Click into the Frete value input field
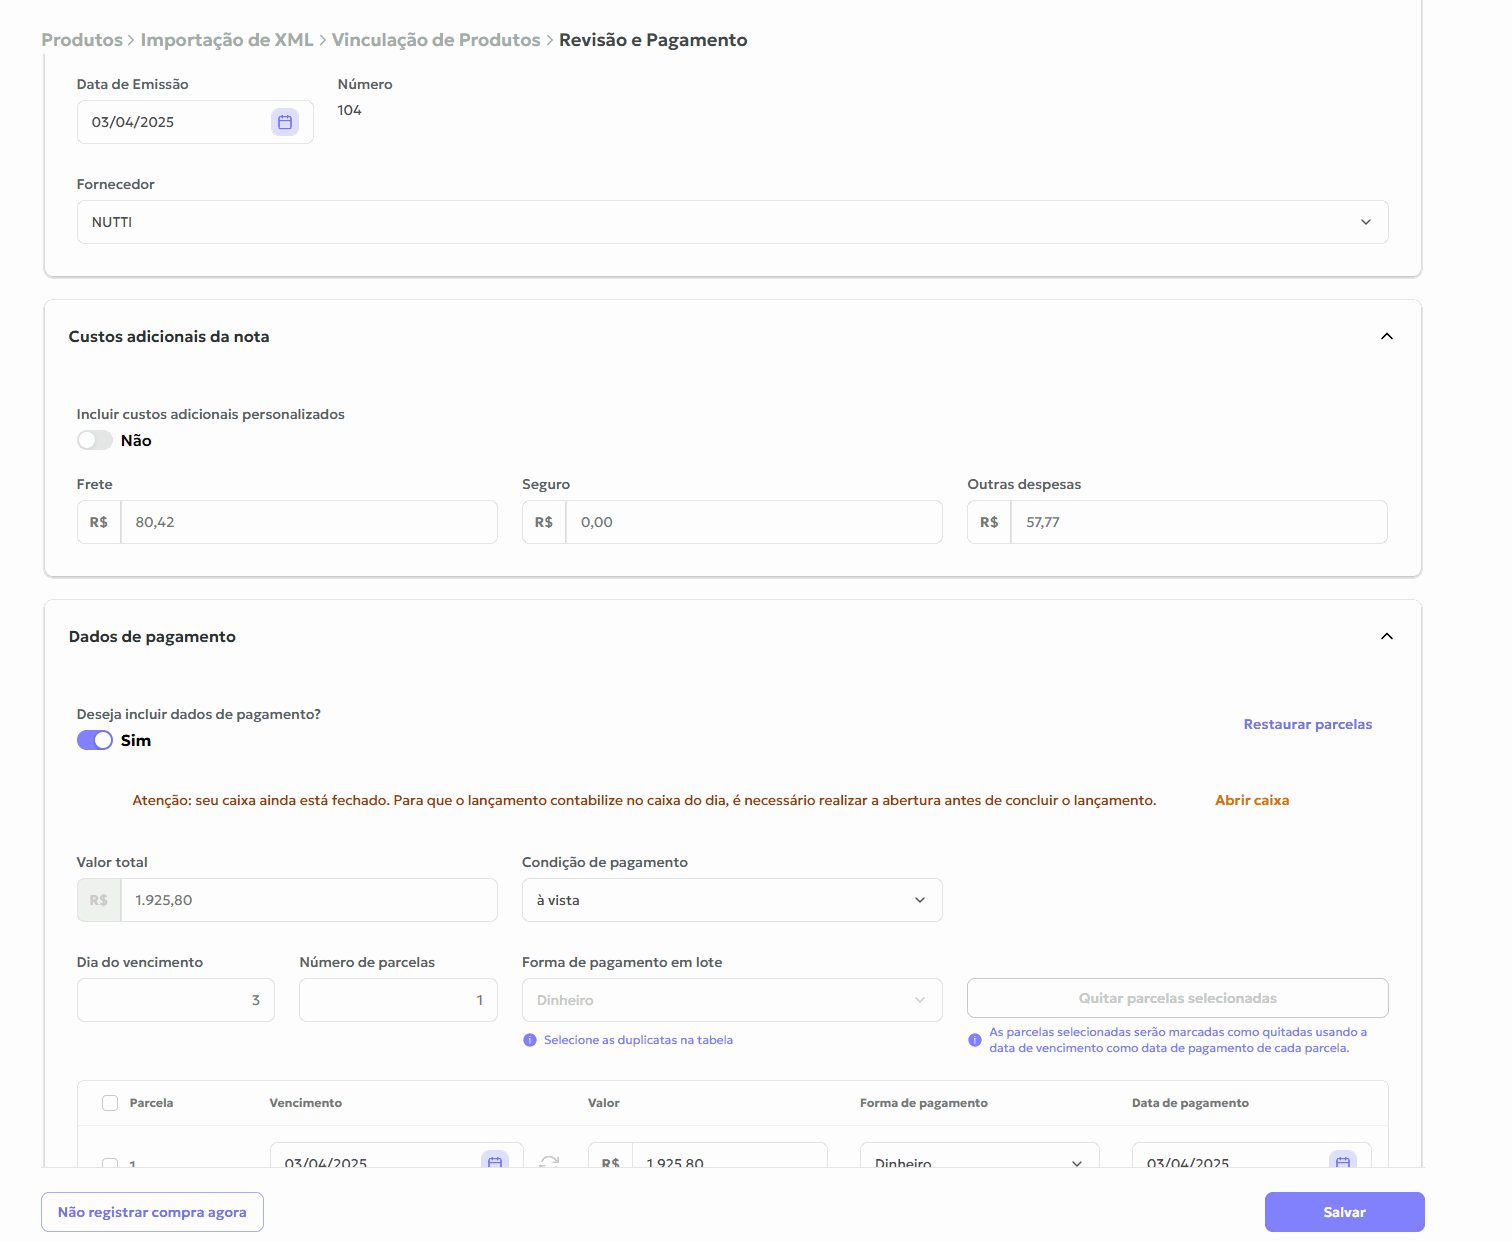 pyautogui.click(x=308, y=522)
